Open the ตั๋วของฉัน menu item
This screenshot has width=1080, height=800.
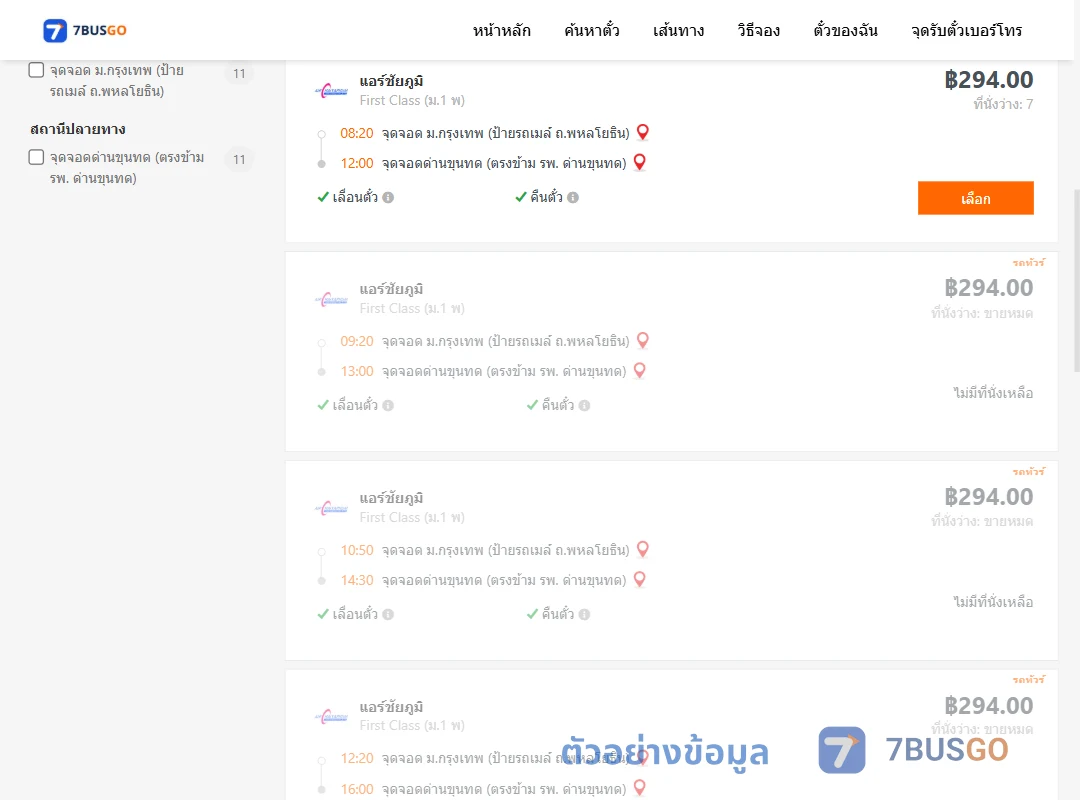coord(845,30)
